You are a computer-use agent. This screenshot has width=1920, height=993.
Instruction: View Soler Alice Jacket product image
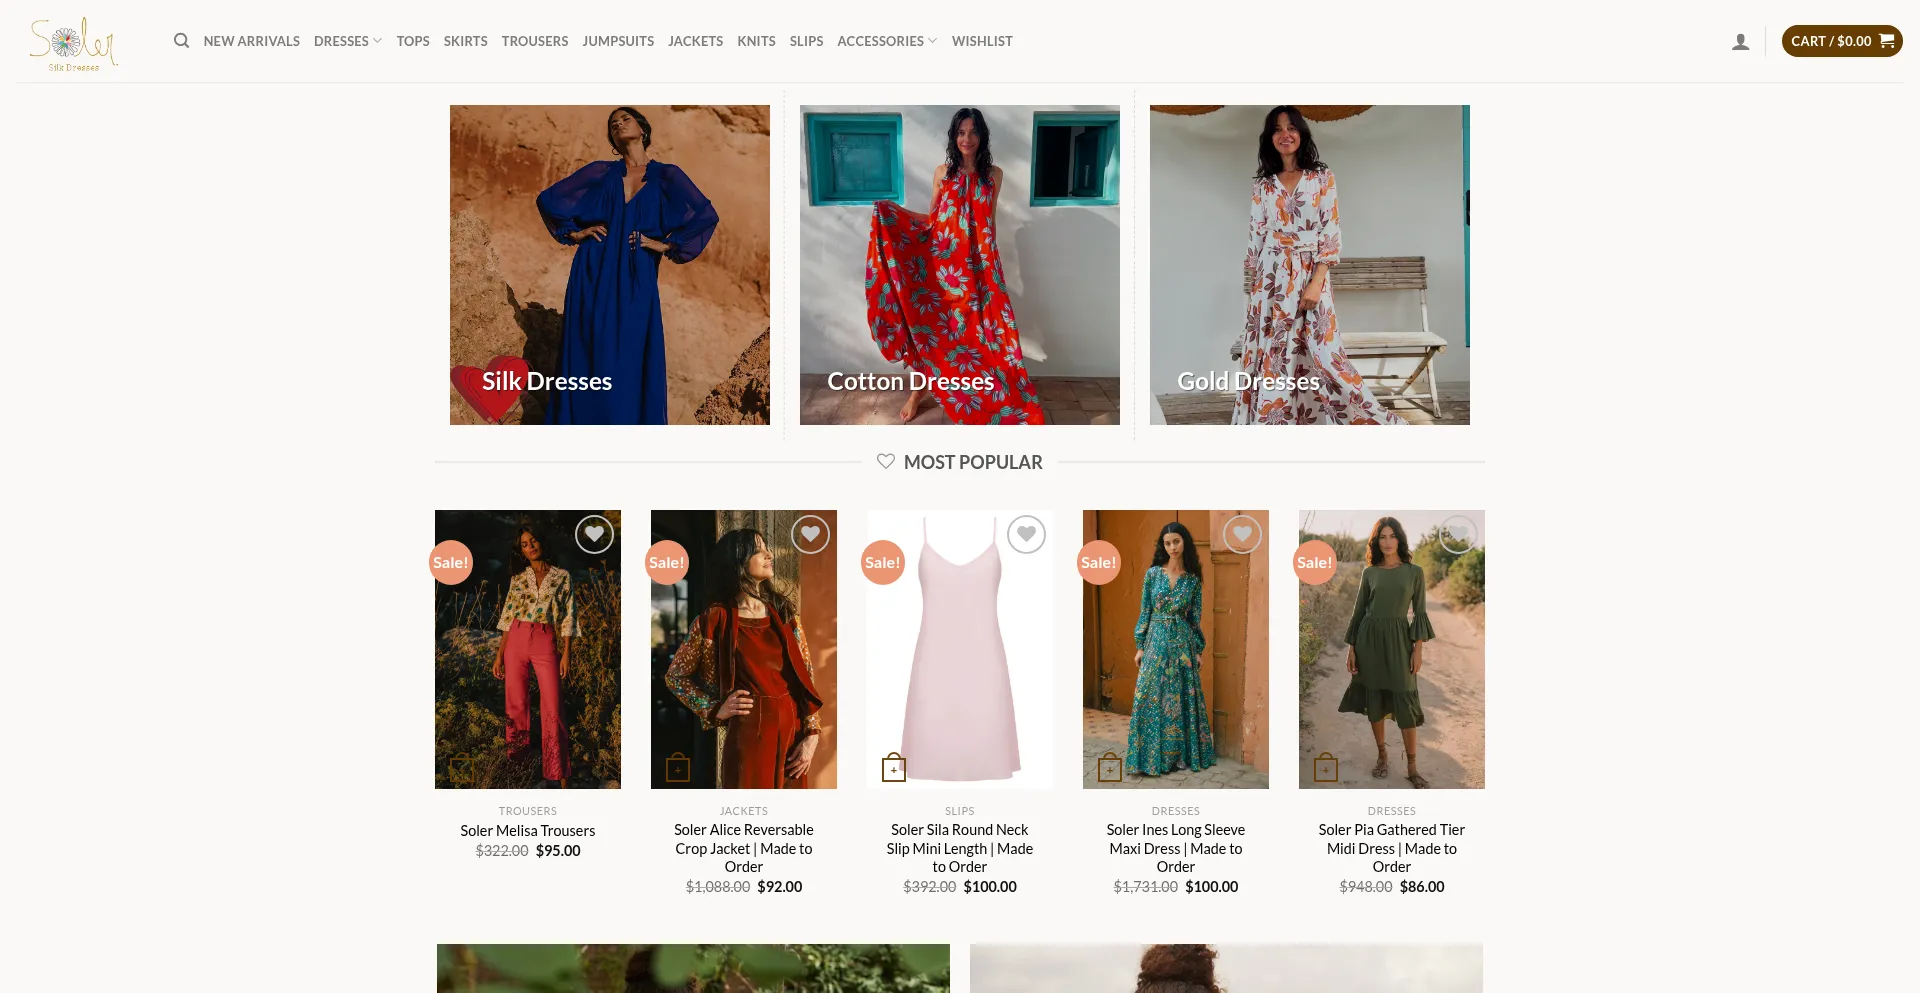pyautogui.click(x=744, y=650)
